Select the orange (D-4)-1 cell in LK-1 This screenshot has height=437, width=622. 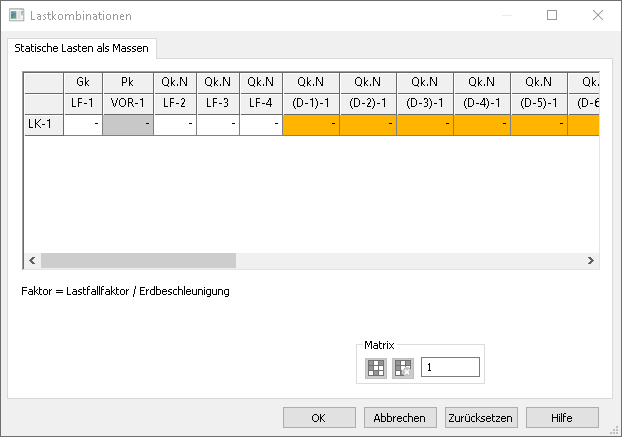click(482, 124)
